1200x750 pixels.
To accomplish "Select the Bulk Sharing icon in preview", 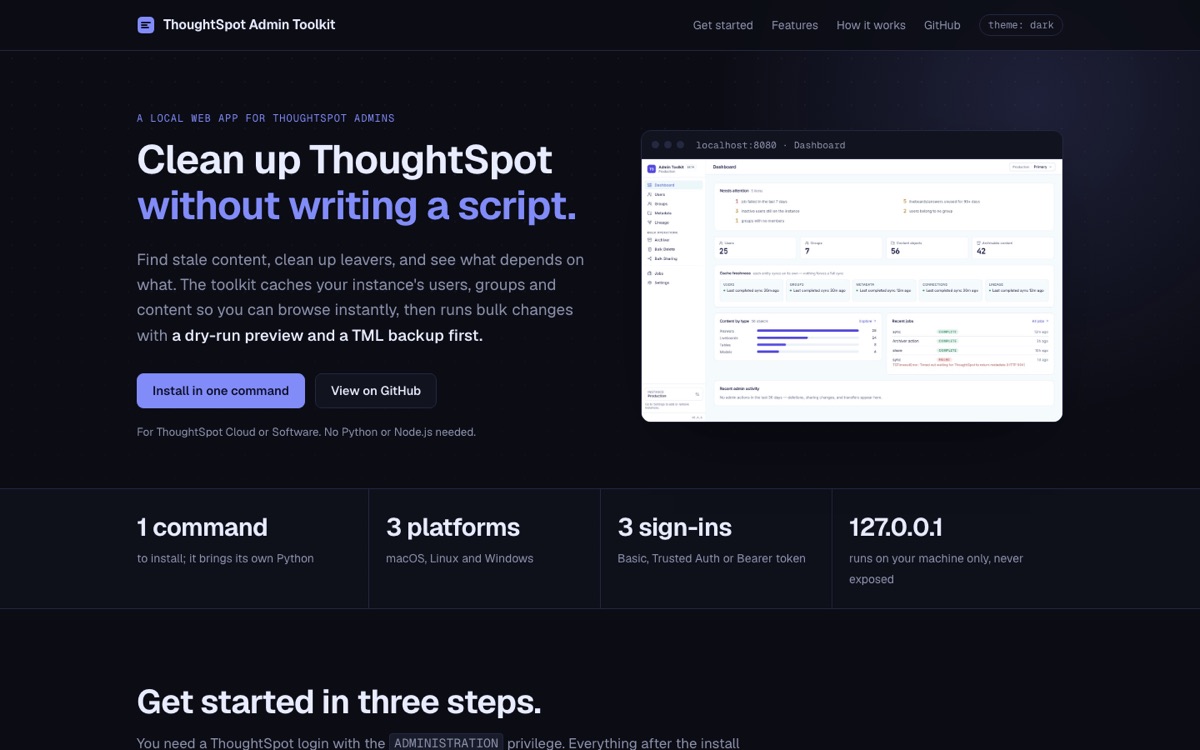I will pyautogui.click(x=649, y=258).
